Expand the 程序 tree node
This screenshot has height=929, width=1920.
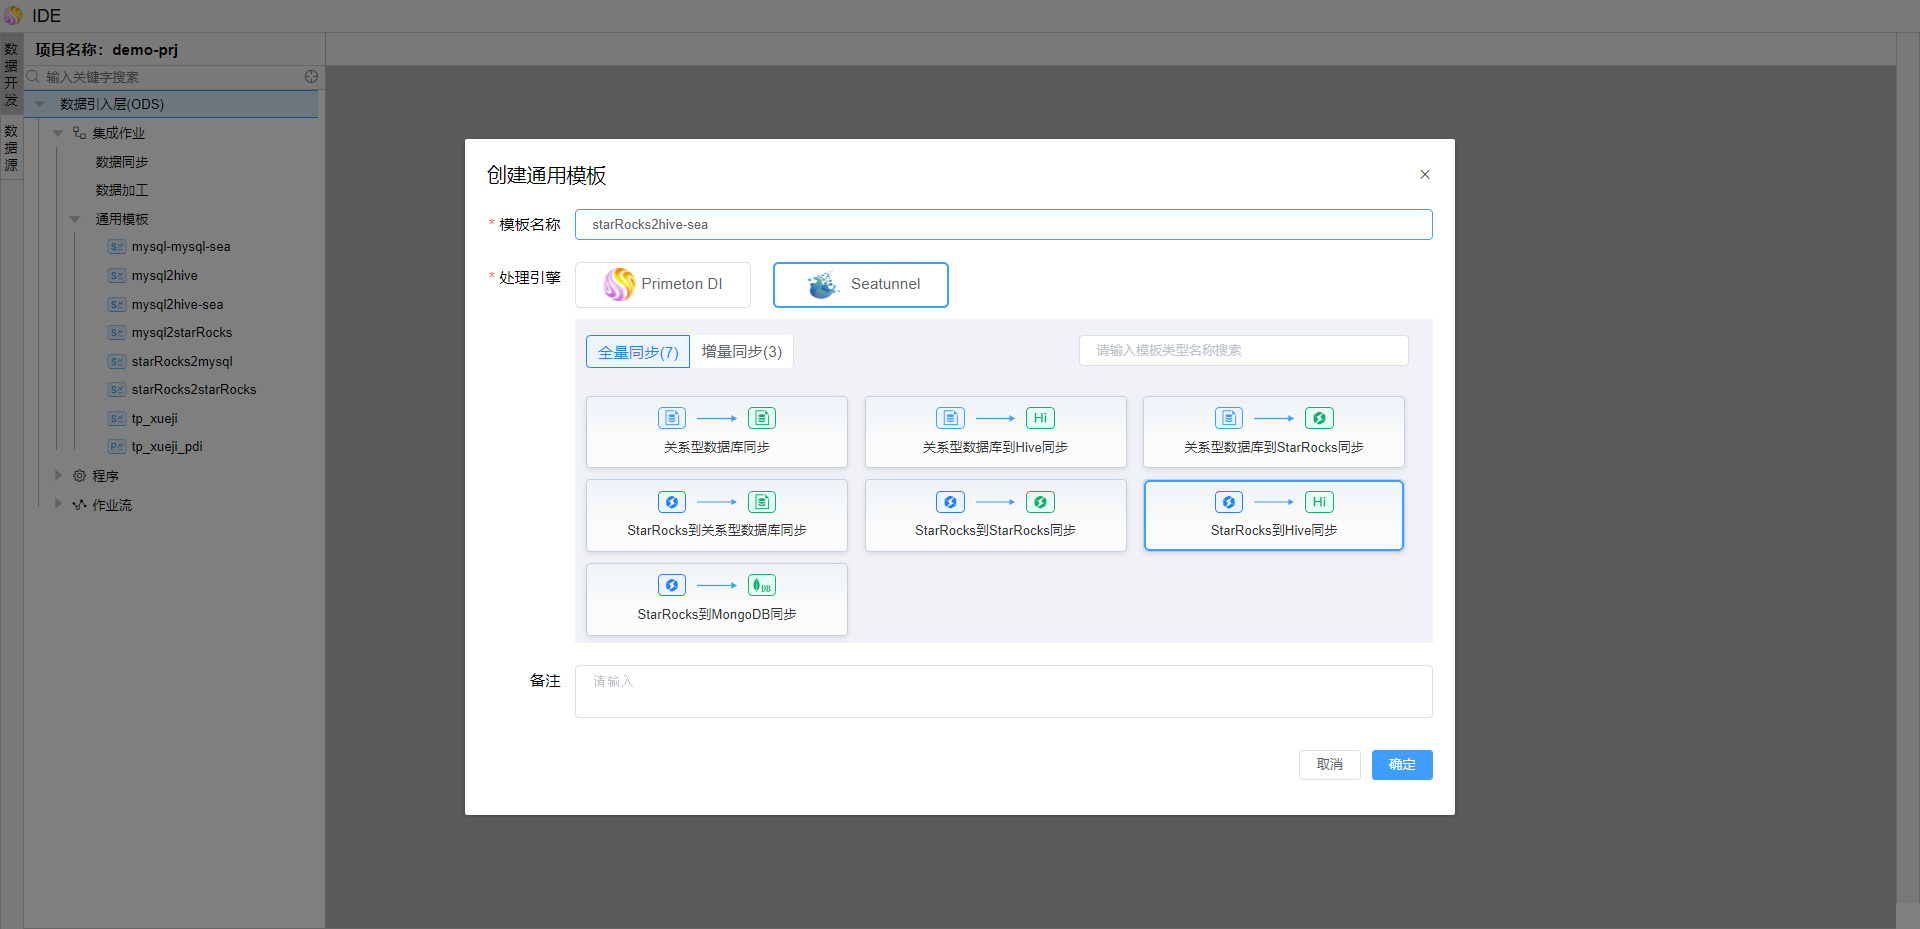[x=58, y=476]
